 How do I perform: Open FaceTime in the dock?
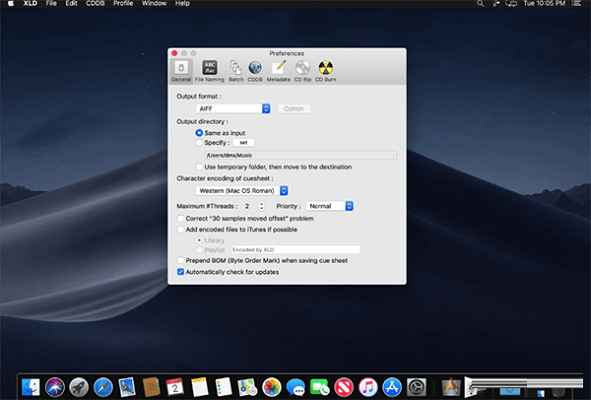(320, 387)
